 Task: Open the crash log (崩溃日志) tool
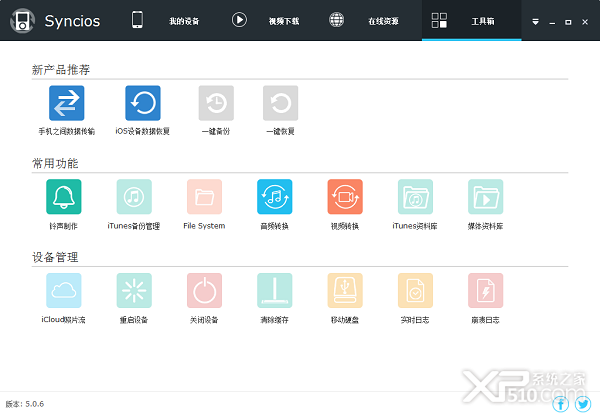point(485,290)
